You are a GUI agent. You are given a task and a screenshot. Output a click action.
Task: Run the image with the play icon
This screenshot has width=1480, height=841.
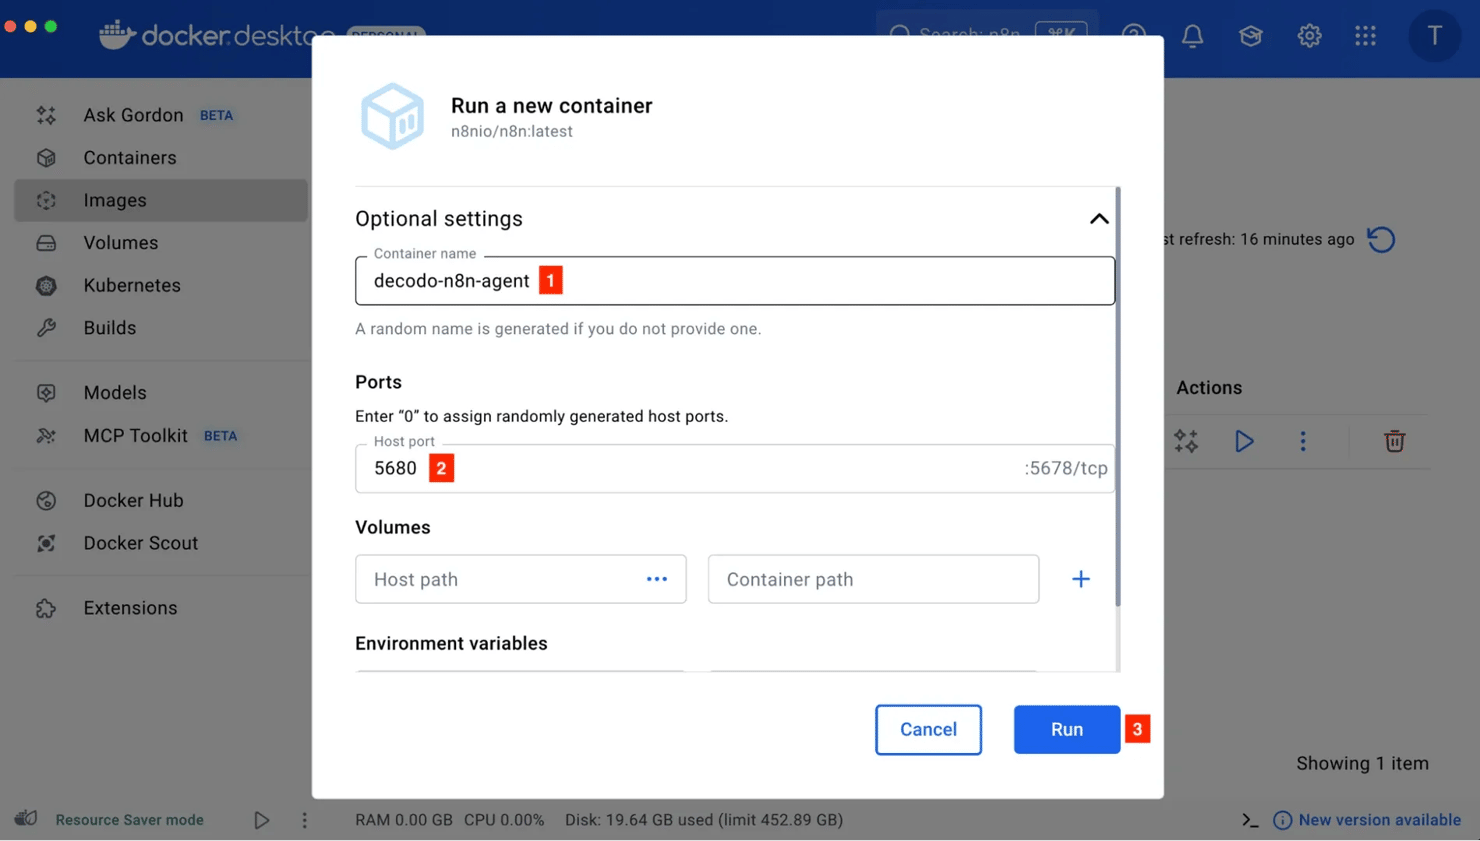1244,441
